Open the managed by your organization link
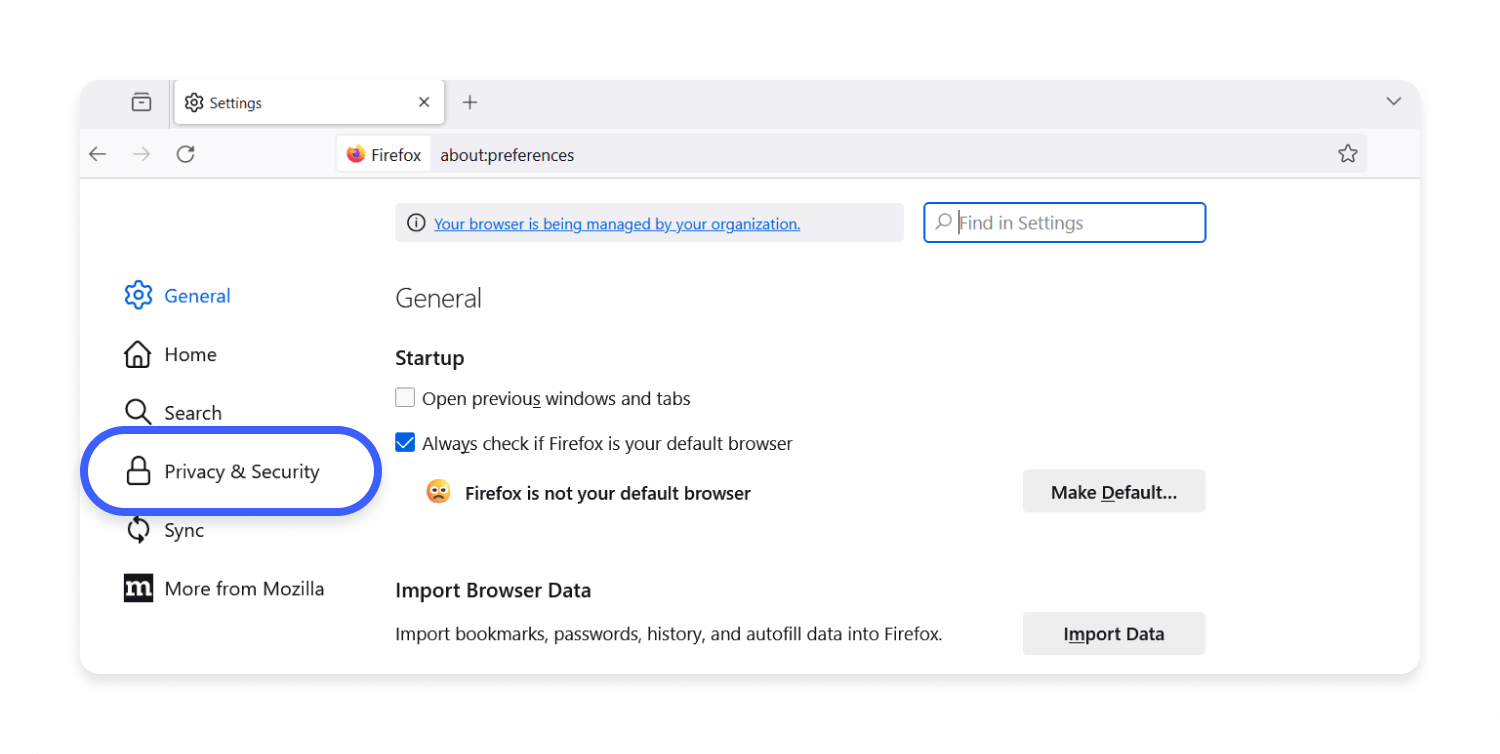The width and height of the screenshot is (1500, 754). tap(617, 224)
